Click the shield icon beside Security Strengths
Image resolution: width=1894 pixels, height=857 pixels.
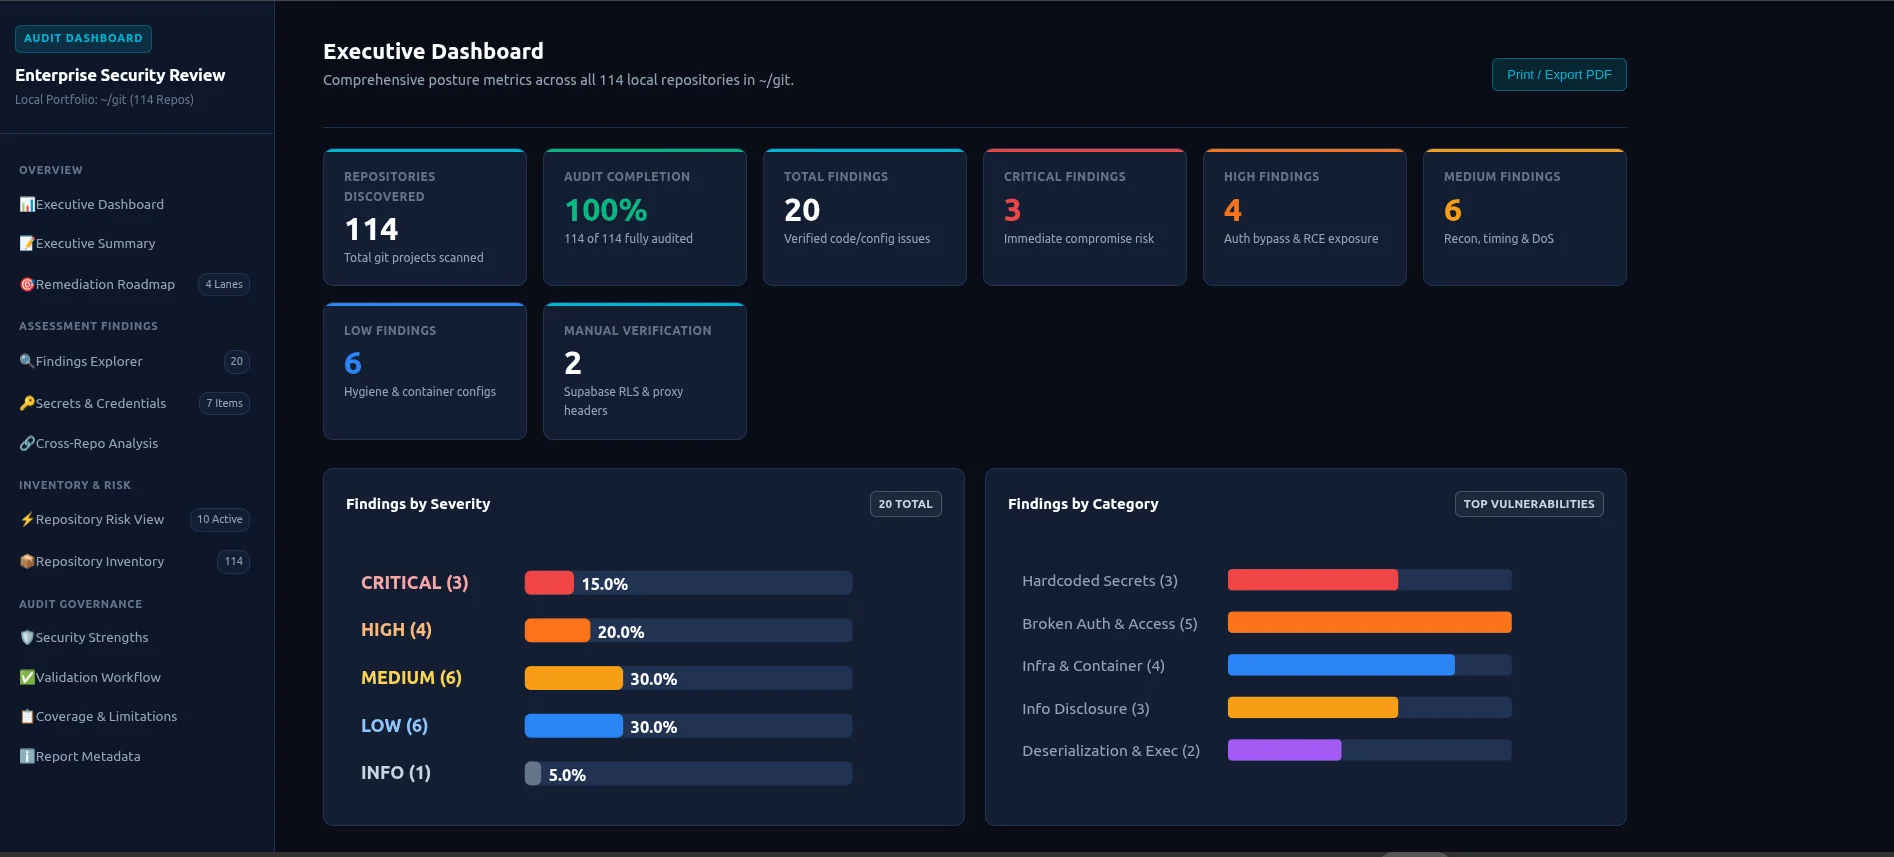tap(27, 637)
